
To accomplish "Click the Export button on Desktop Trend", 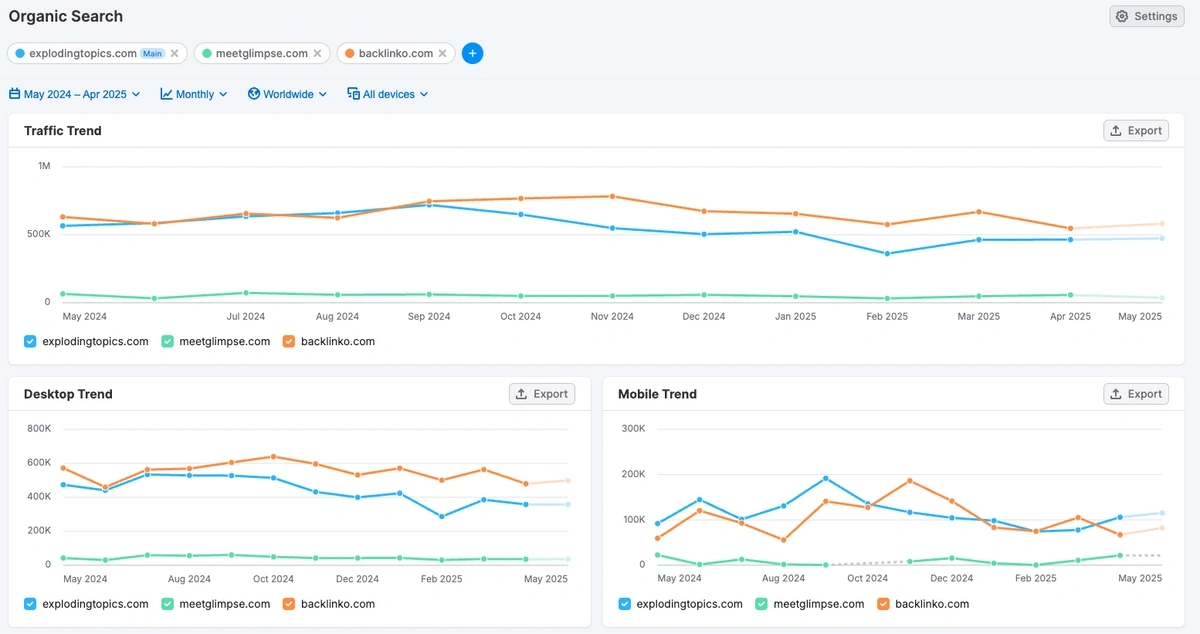I will (542, 394).
